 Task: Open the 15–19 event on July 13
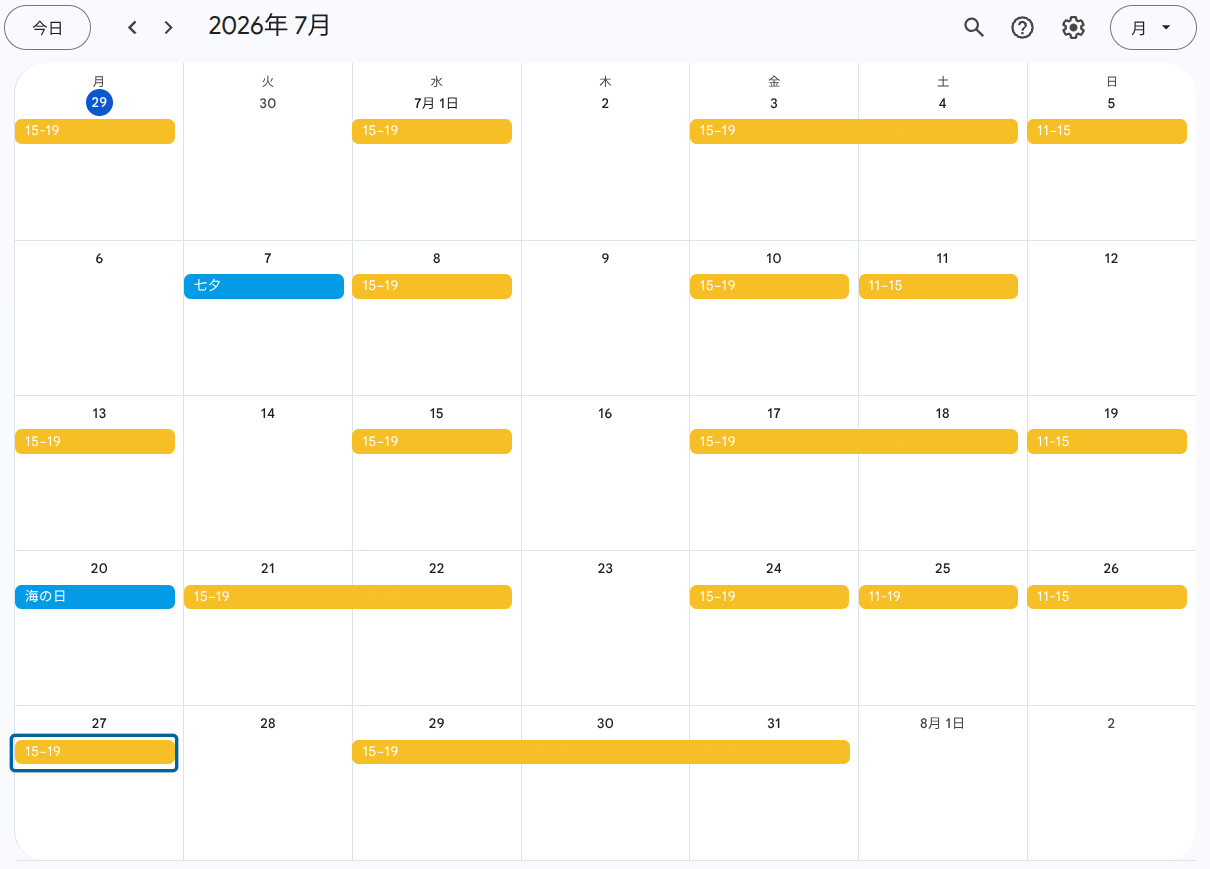pos(95,441)
